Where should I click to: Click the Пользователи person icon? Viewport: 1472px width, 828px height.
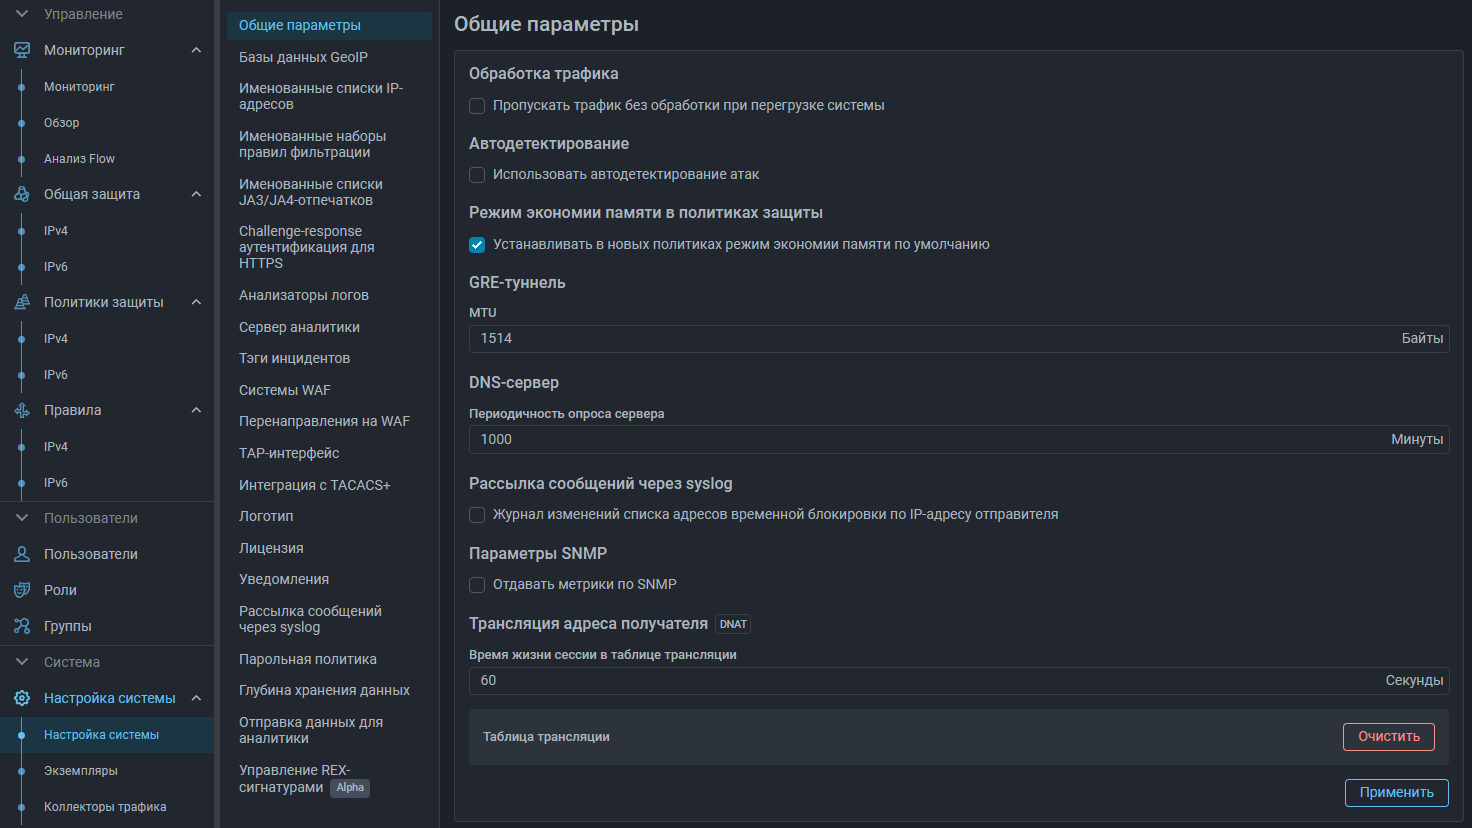[x=22, y=554]
